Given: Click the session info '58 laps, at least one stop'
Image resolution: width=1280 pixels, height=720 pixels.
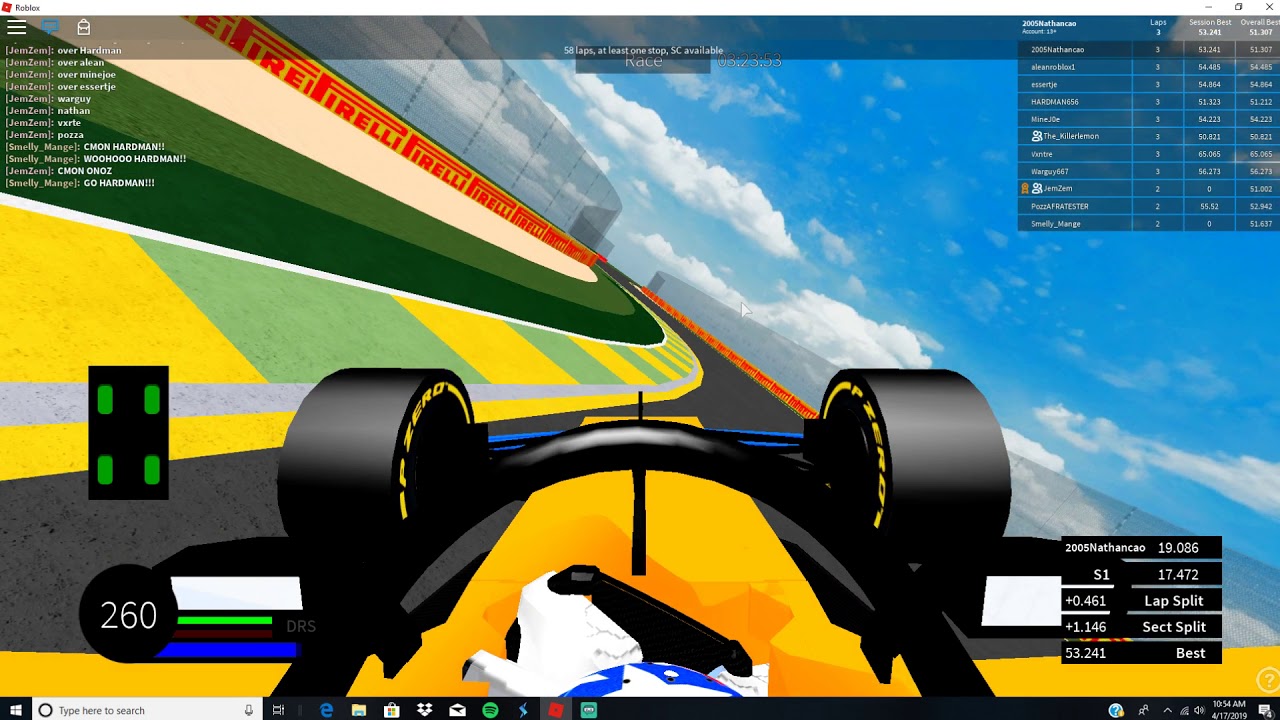Looking at the screenshot, I should click(643, 50).
